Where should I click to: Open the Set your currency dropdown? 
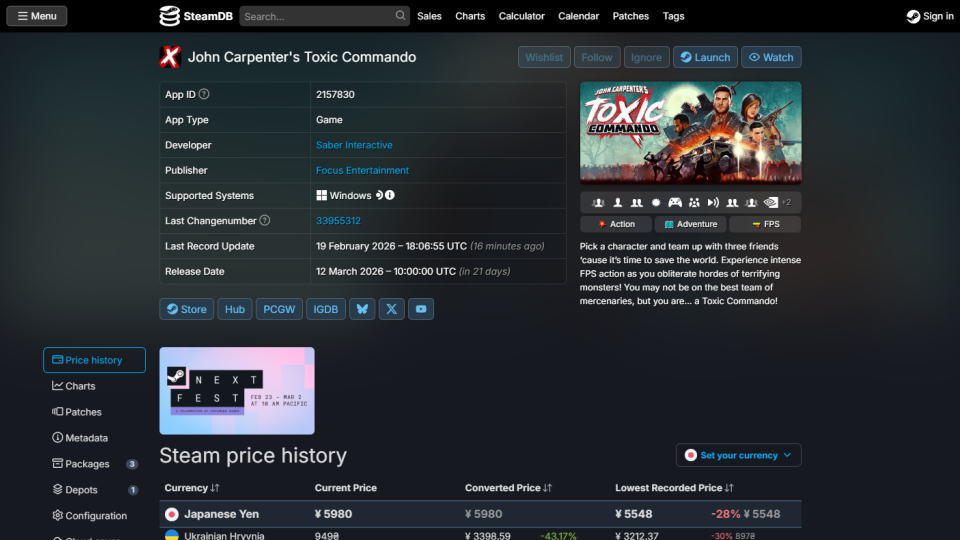(x=738, y=455)
